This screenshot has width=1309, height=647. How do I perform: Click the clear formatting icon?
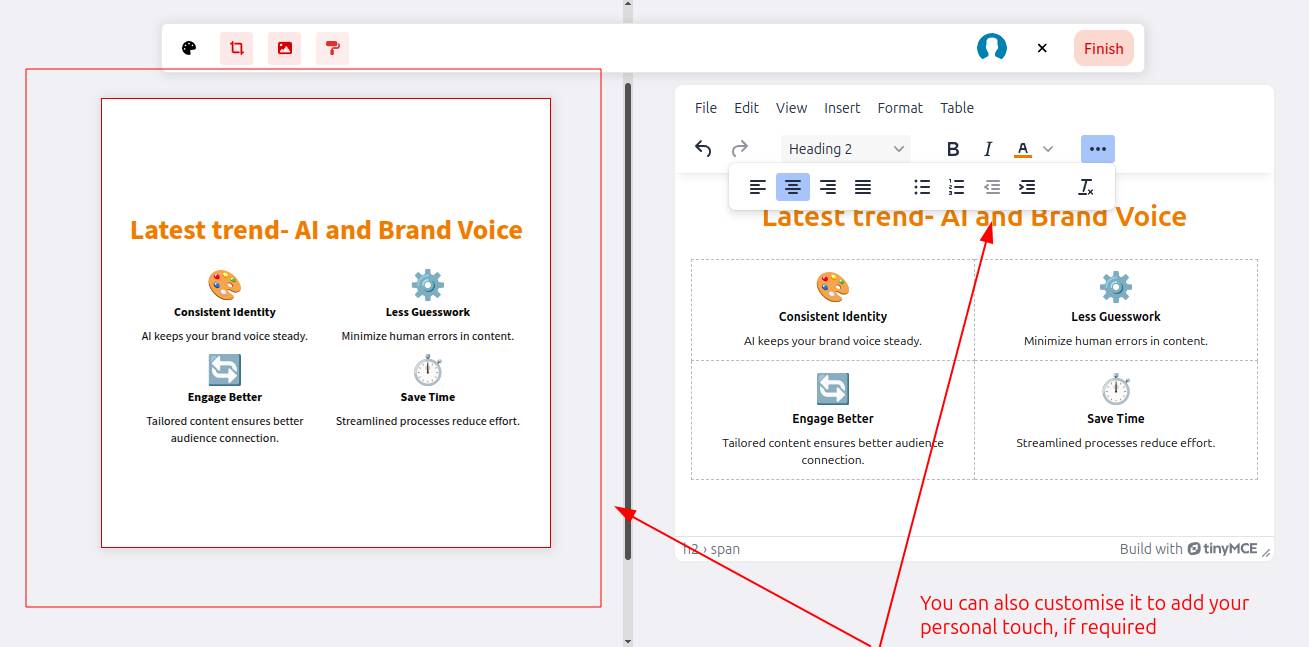[1086, 187]
